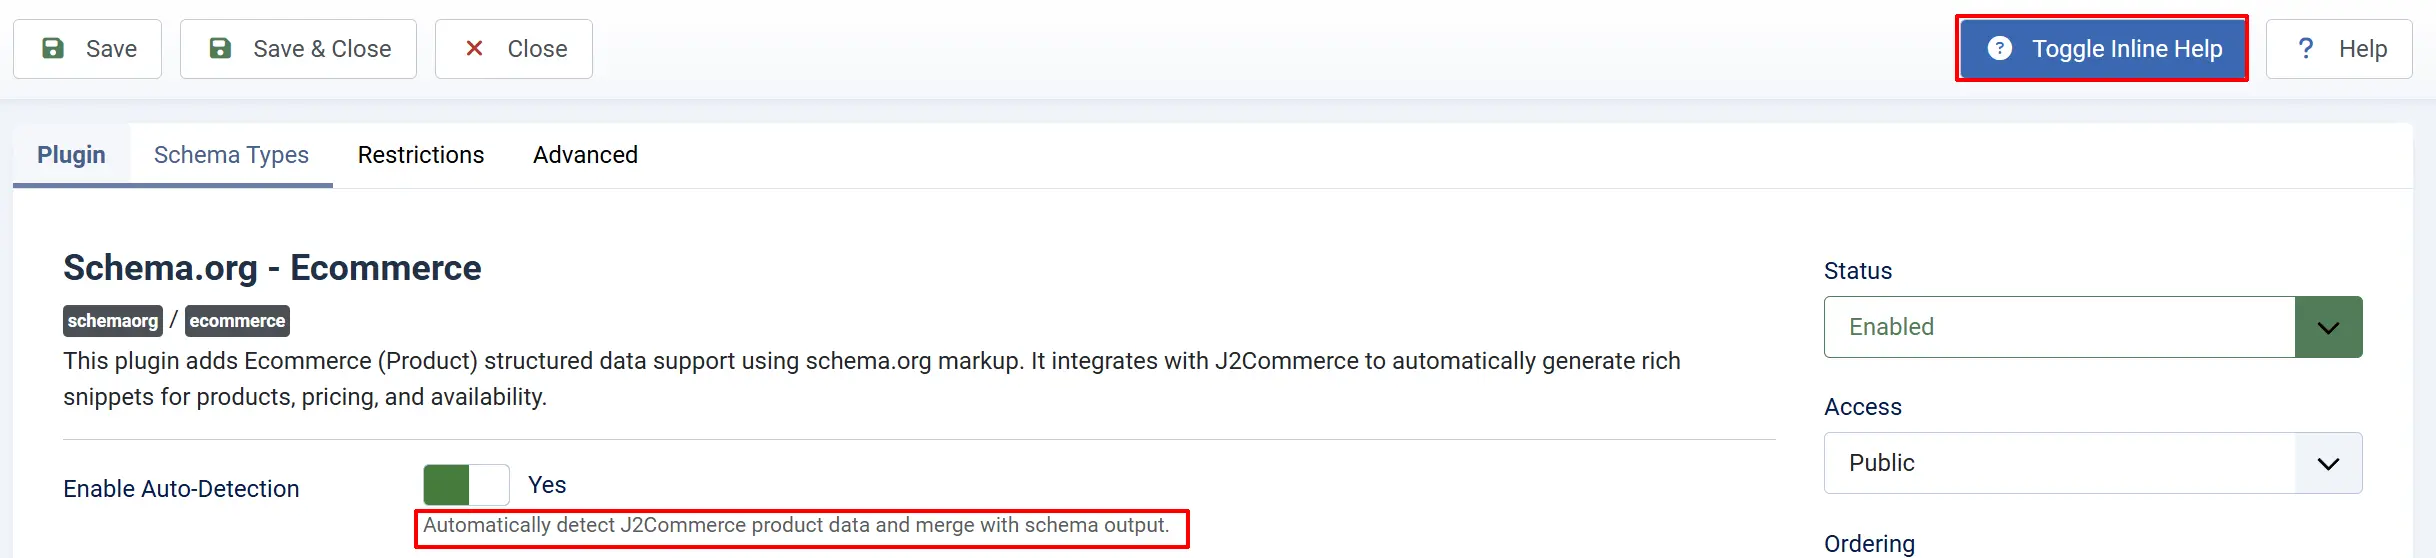The height and width of the screenshot is (558, 2436).
Task: Click the schemaorg badge
Action: click(x=113, y=321)
